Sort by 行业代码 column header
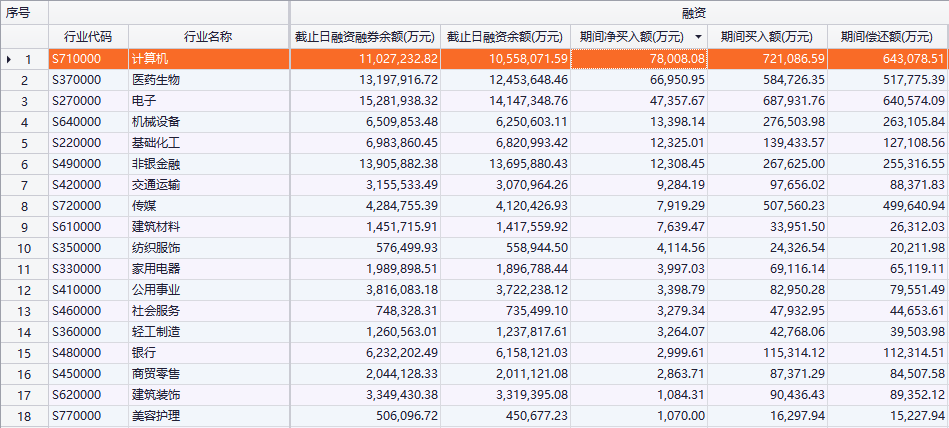 tap(88, 37)
